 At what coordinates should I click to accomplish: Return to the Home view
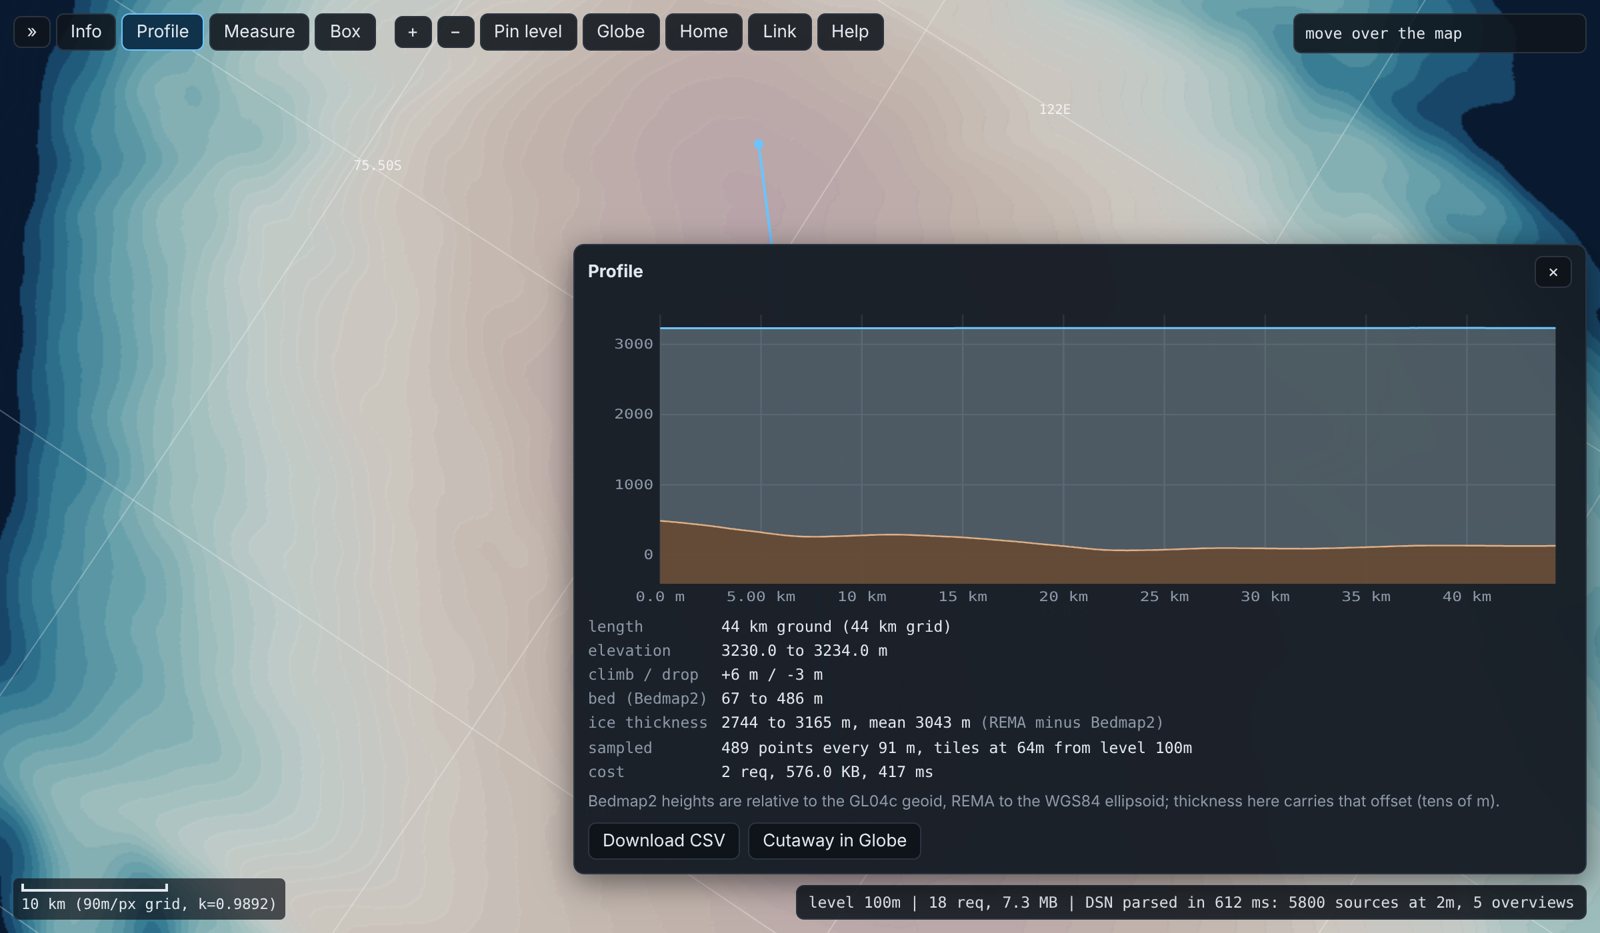point(704,32)
